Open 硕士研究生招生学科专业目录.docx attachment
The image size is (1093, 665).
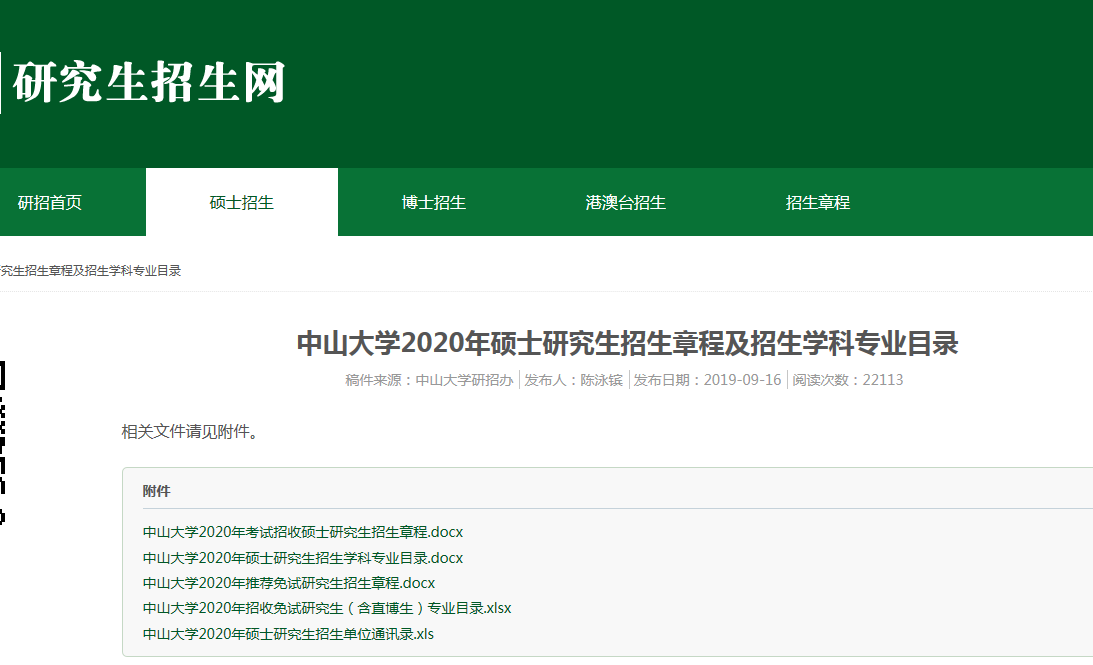pyautogui.click(x=303, y=557)
